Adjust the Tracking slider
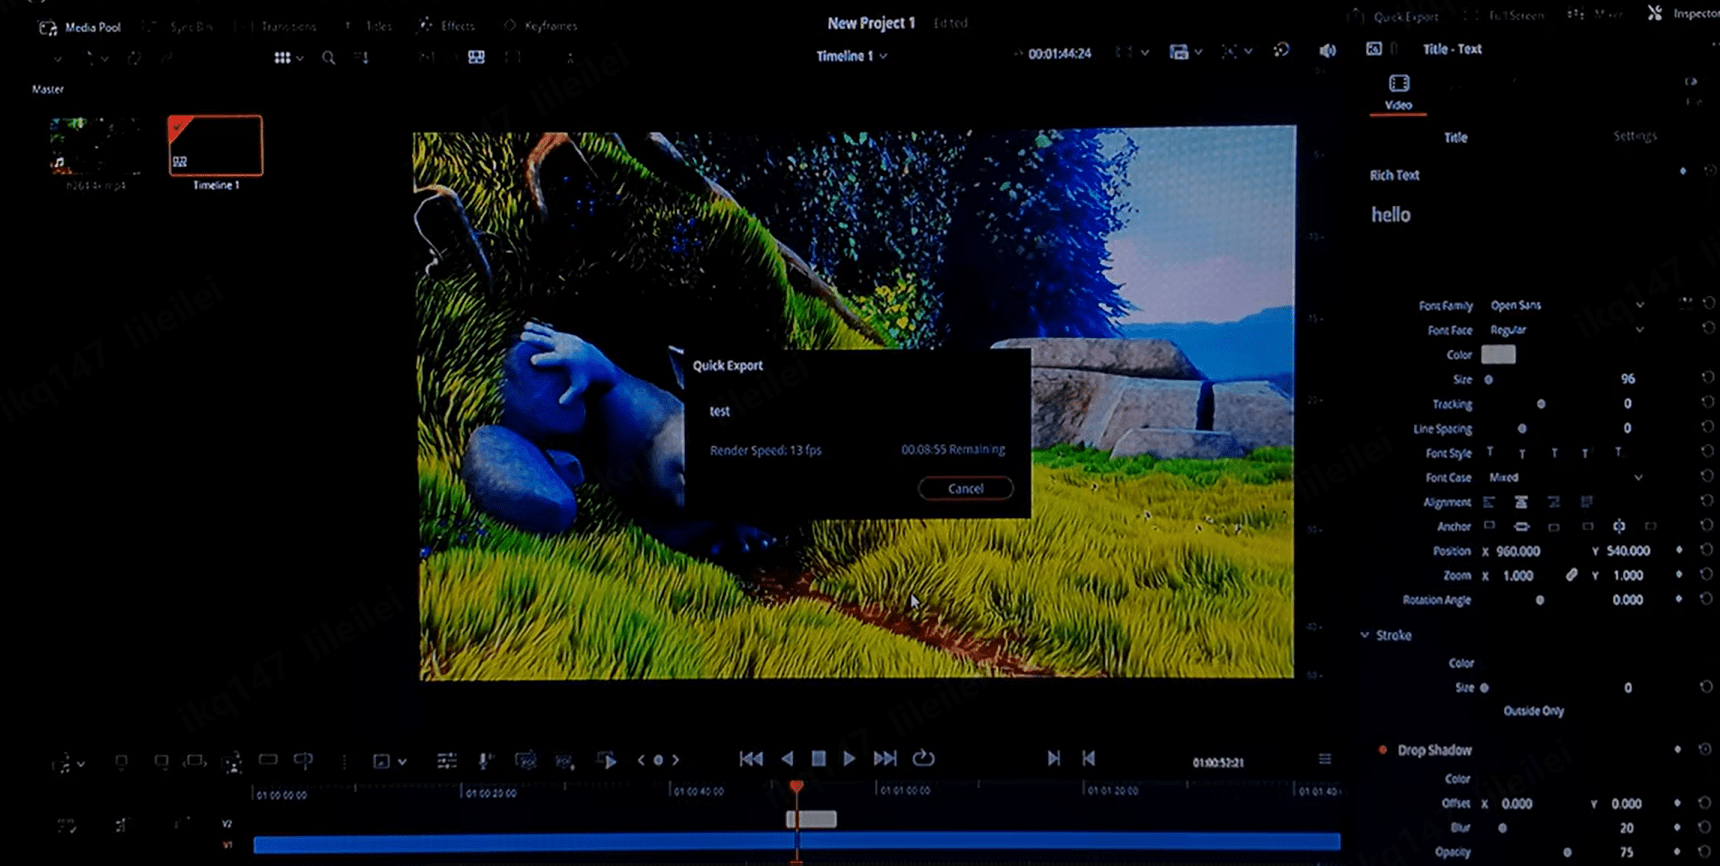Image resolution: width=1720 pixels, height=866 pixels. pyautogui.click(x=1541, y=404)
